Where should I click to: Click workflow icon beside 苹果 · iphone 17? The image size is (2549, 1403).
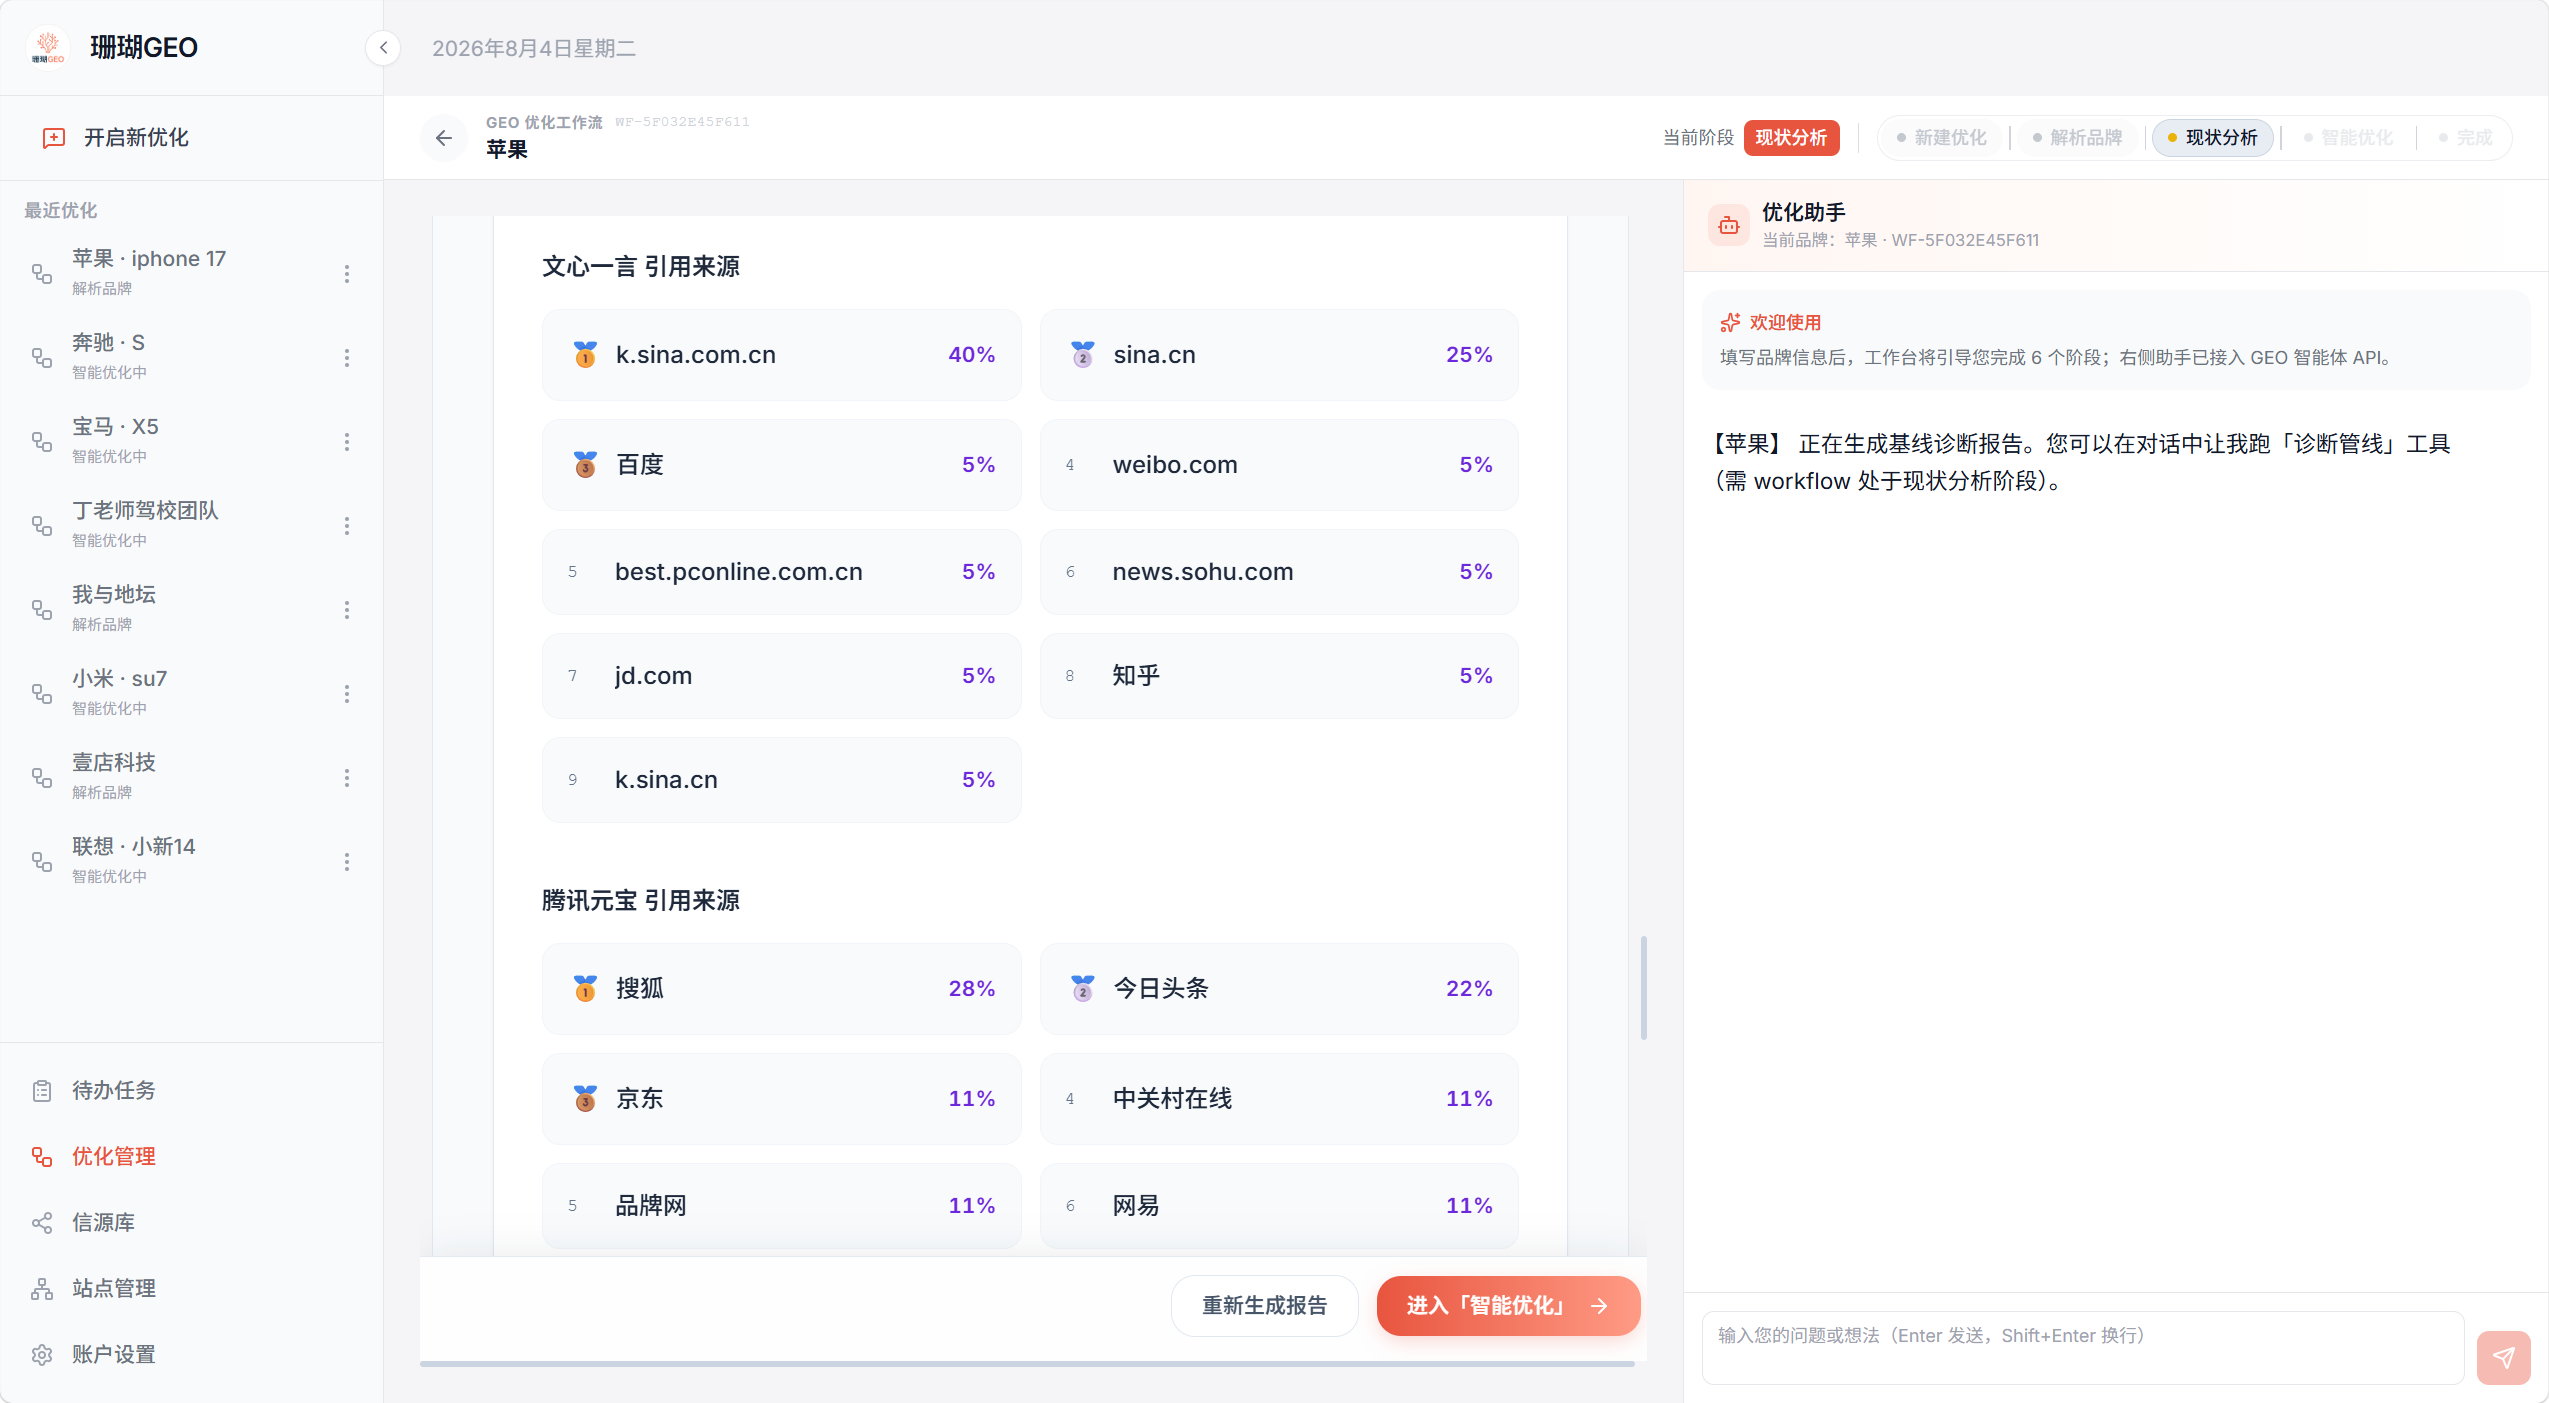(x=42, y=273)
